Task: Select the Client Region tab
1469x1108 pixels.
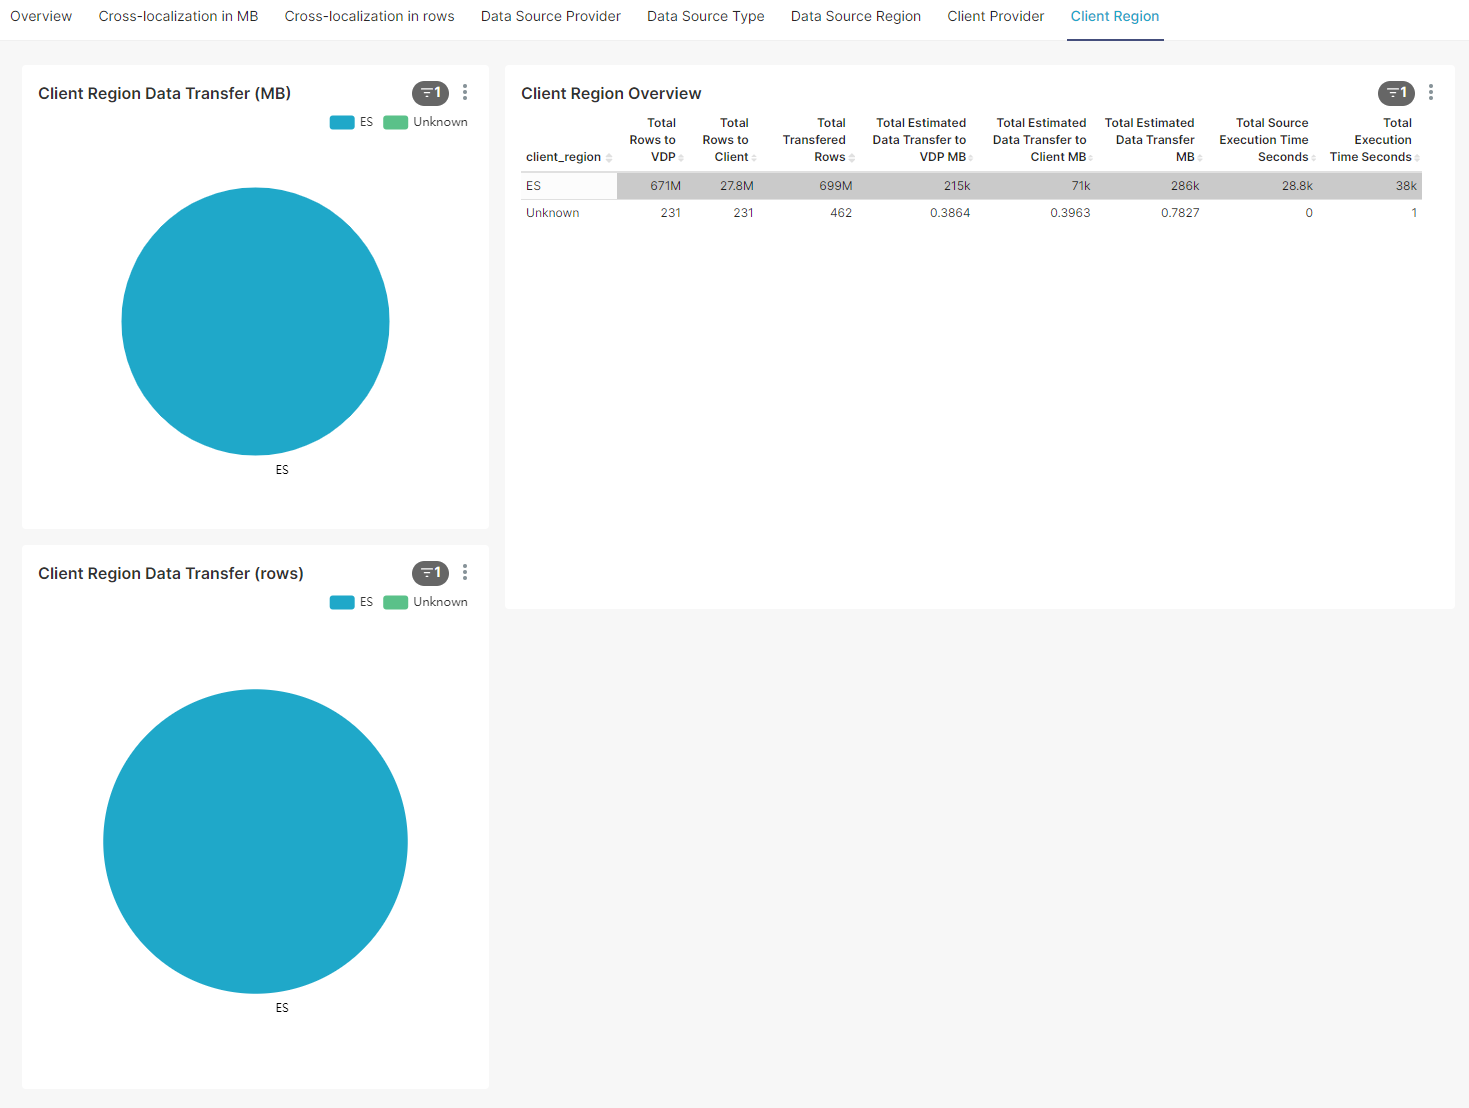Action: [x=1115, y=16]
